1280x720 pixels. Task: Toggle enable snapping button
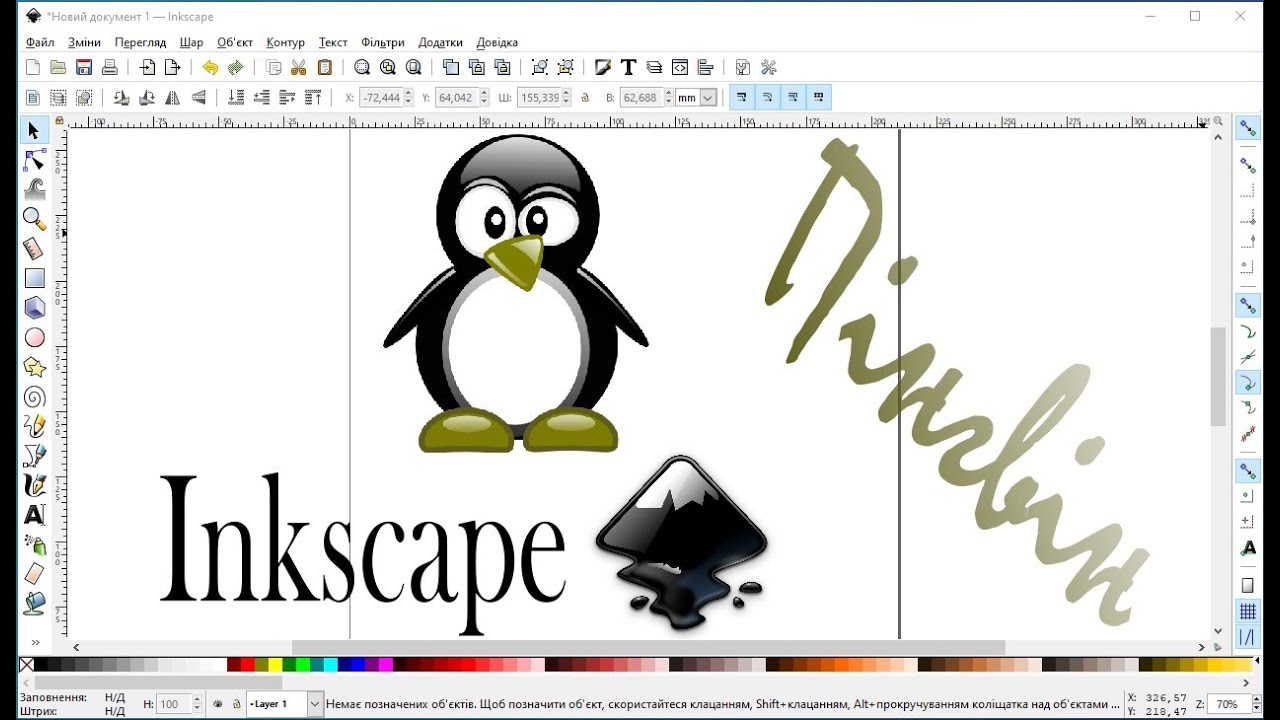[1248, 128]
